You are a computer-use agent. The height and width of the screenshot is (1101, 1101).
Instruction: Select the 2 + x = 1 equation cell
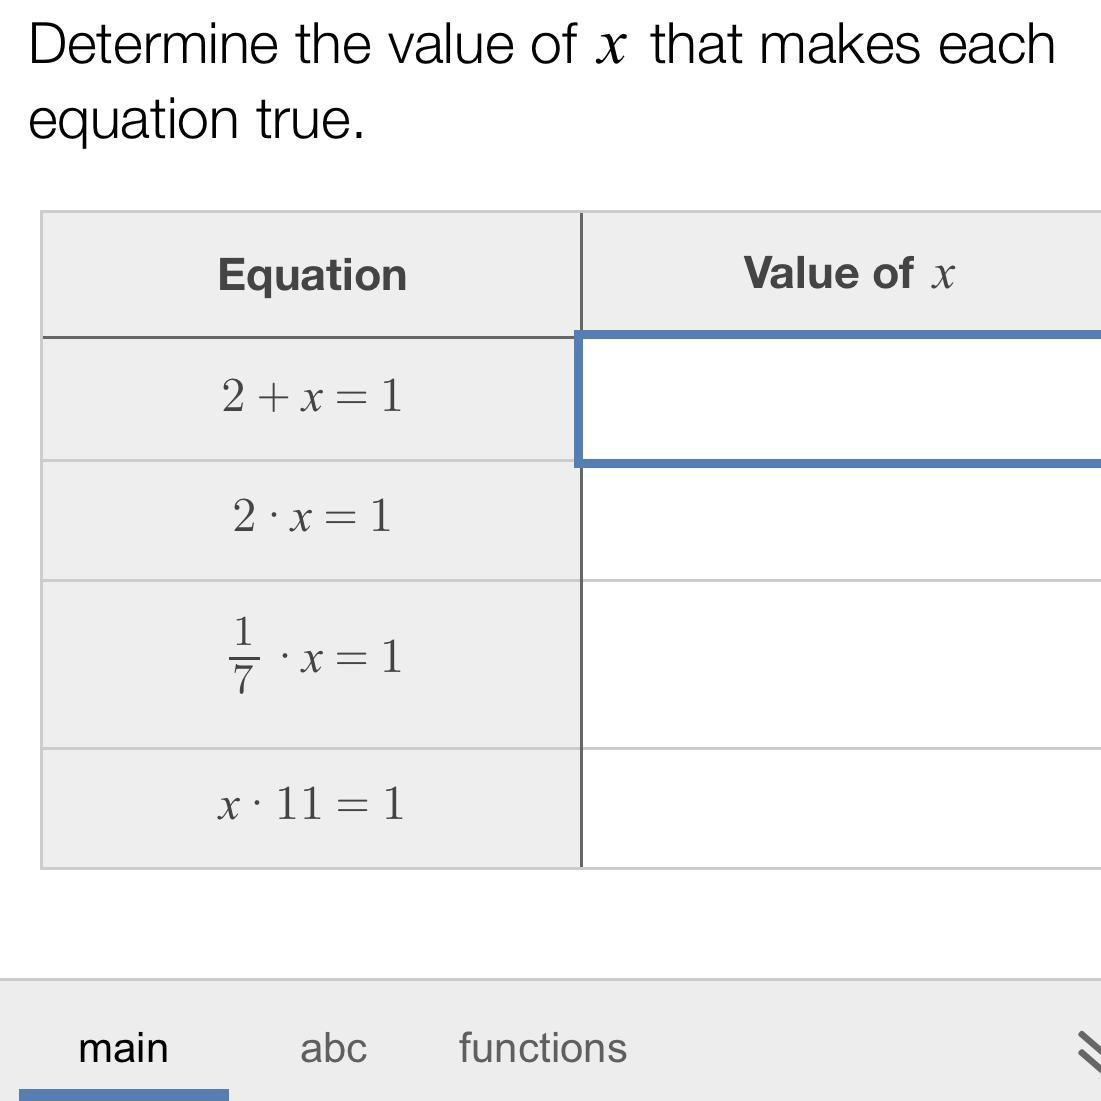[312, 399]
